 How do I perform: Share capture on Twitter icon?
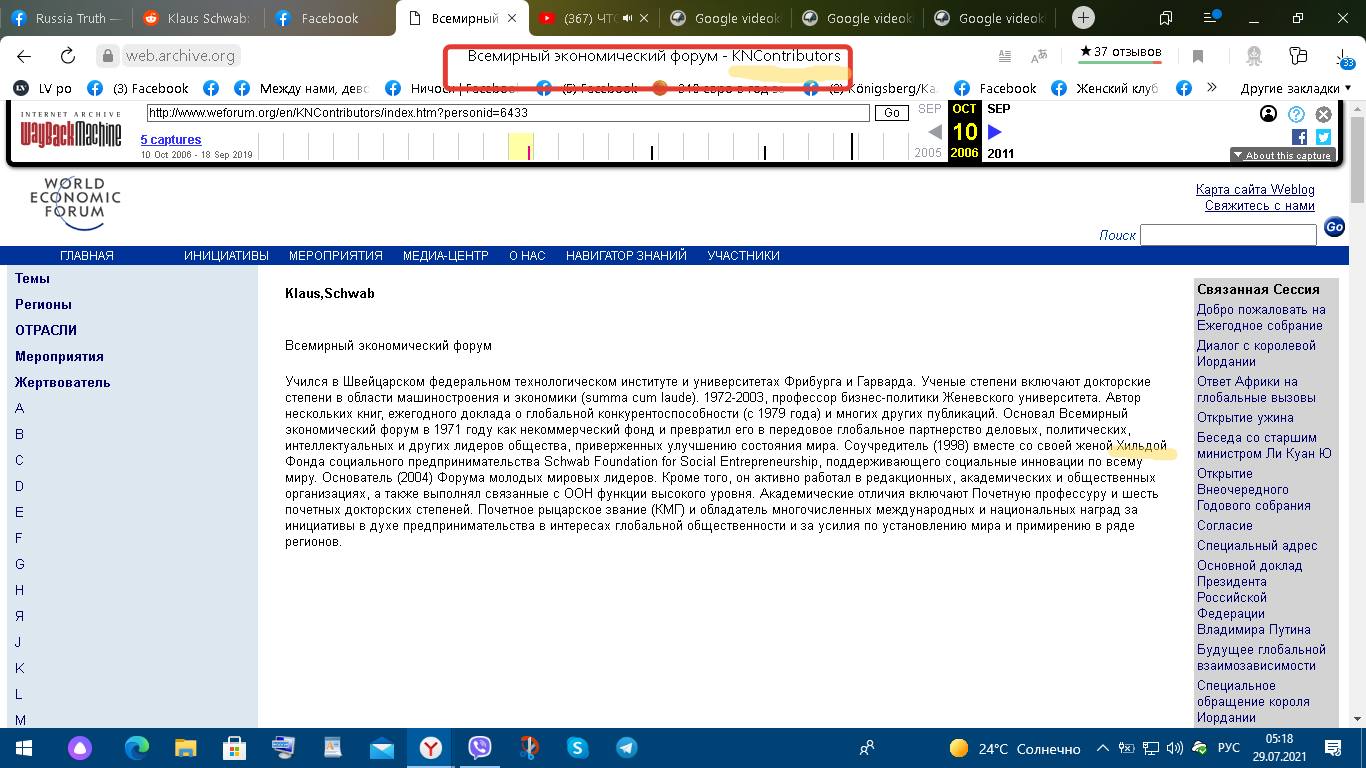pyautogui.click(x=1323, y=137)
